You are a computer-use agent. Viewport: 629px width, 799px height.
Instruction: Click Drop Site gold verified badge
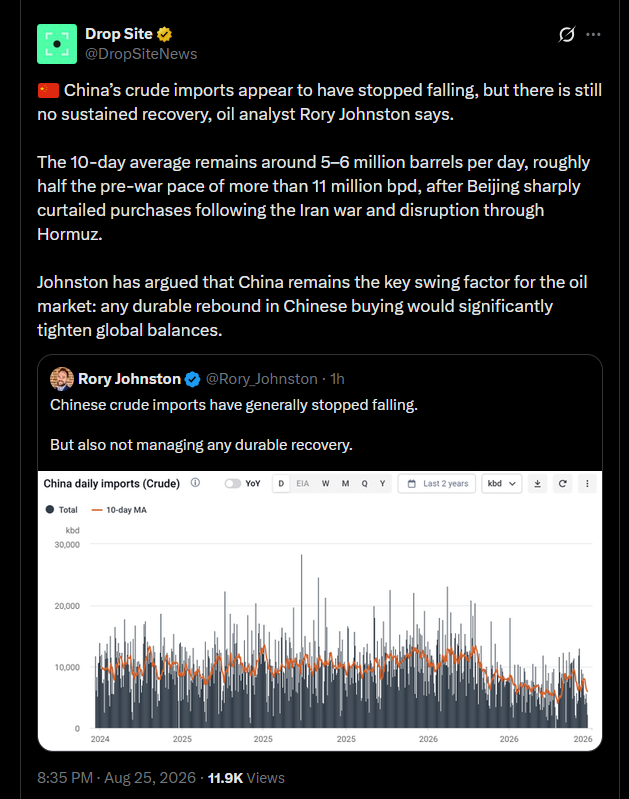164,34
